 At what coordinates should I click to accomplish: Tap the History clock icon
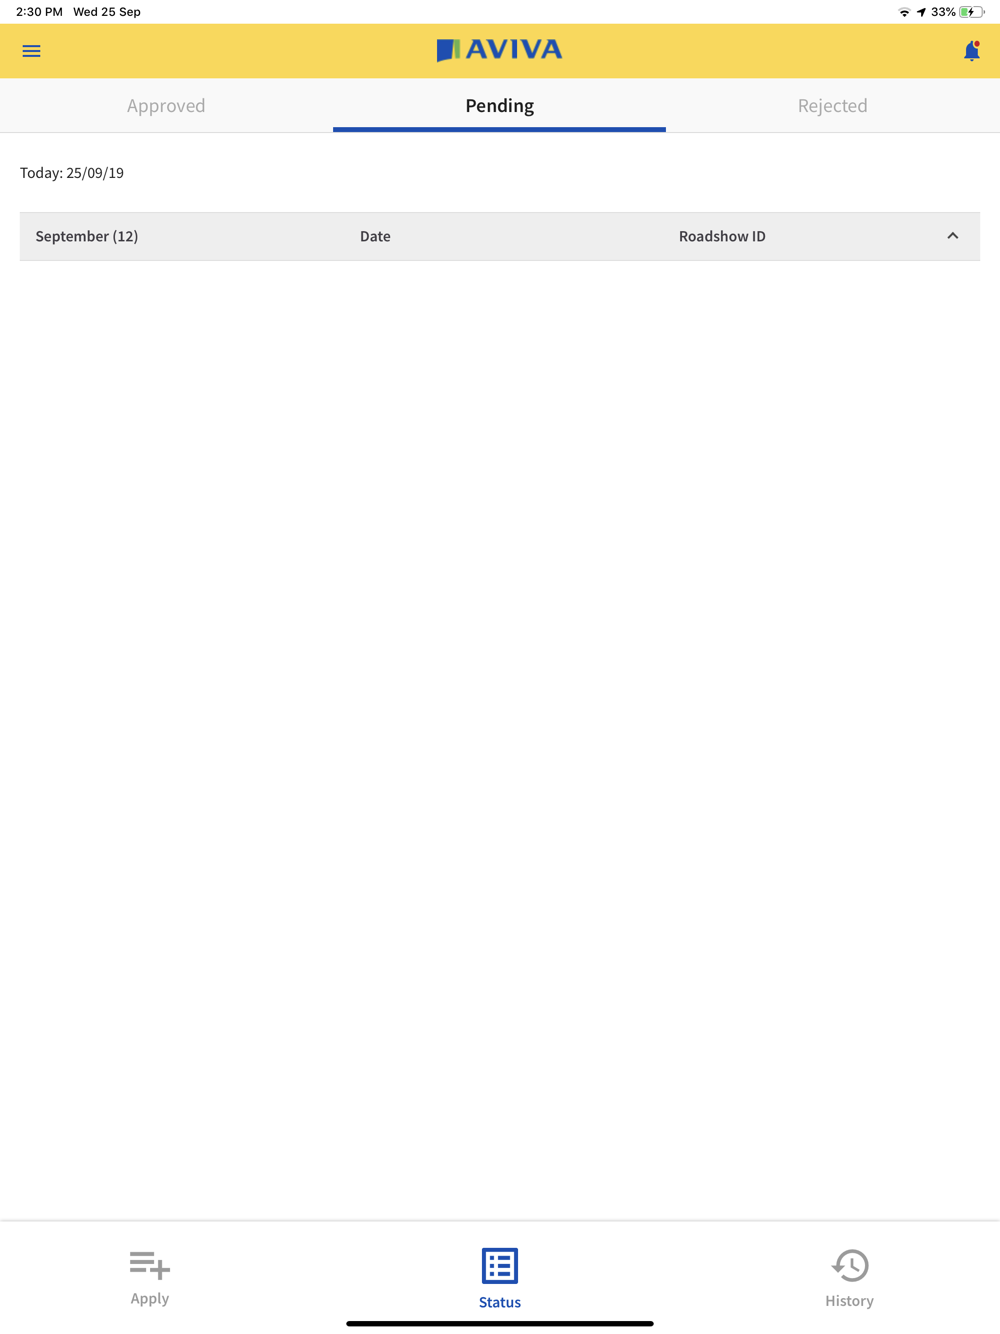[850, 1266]
